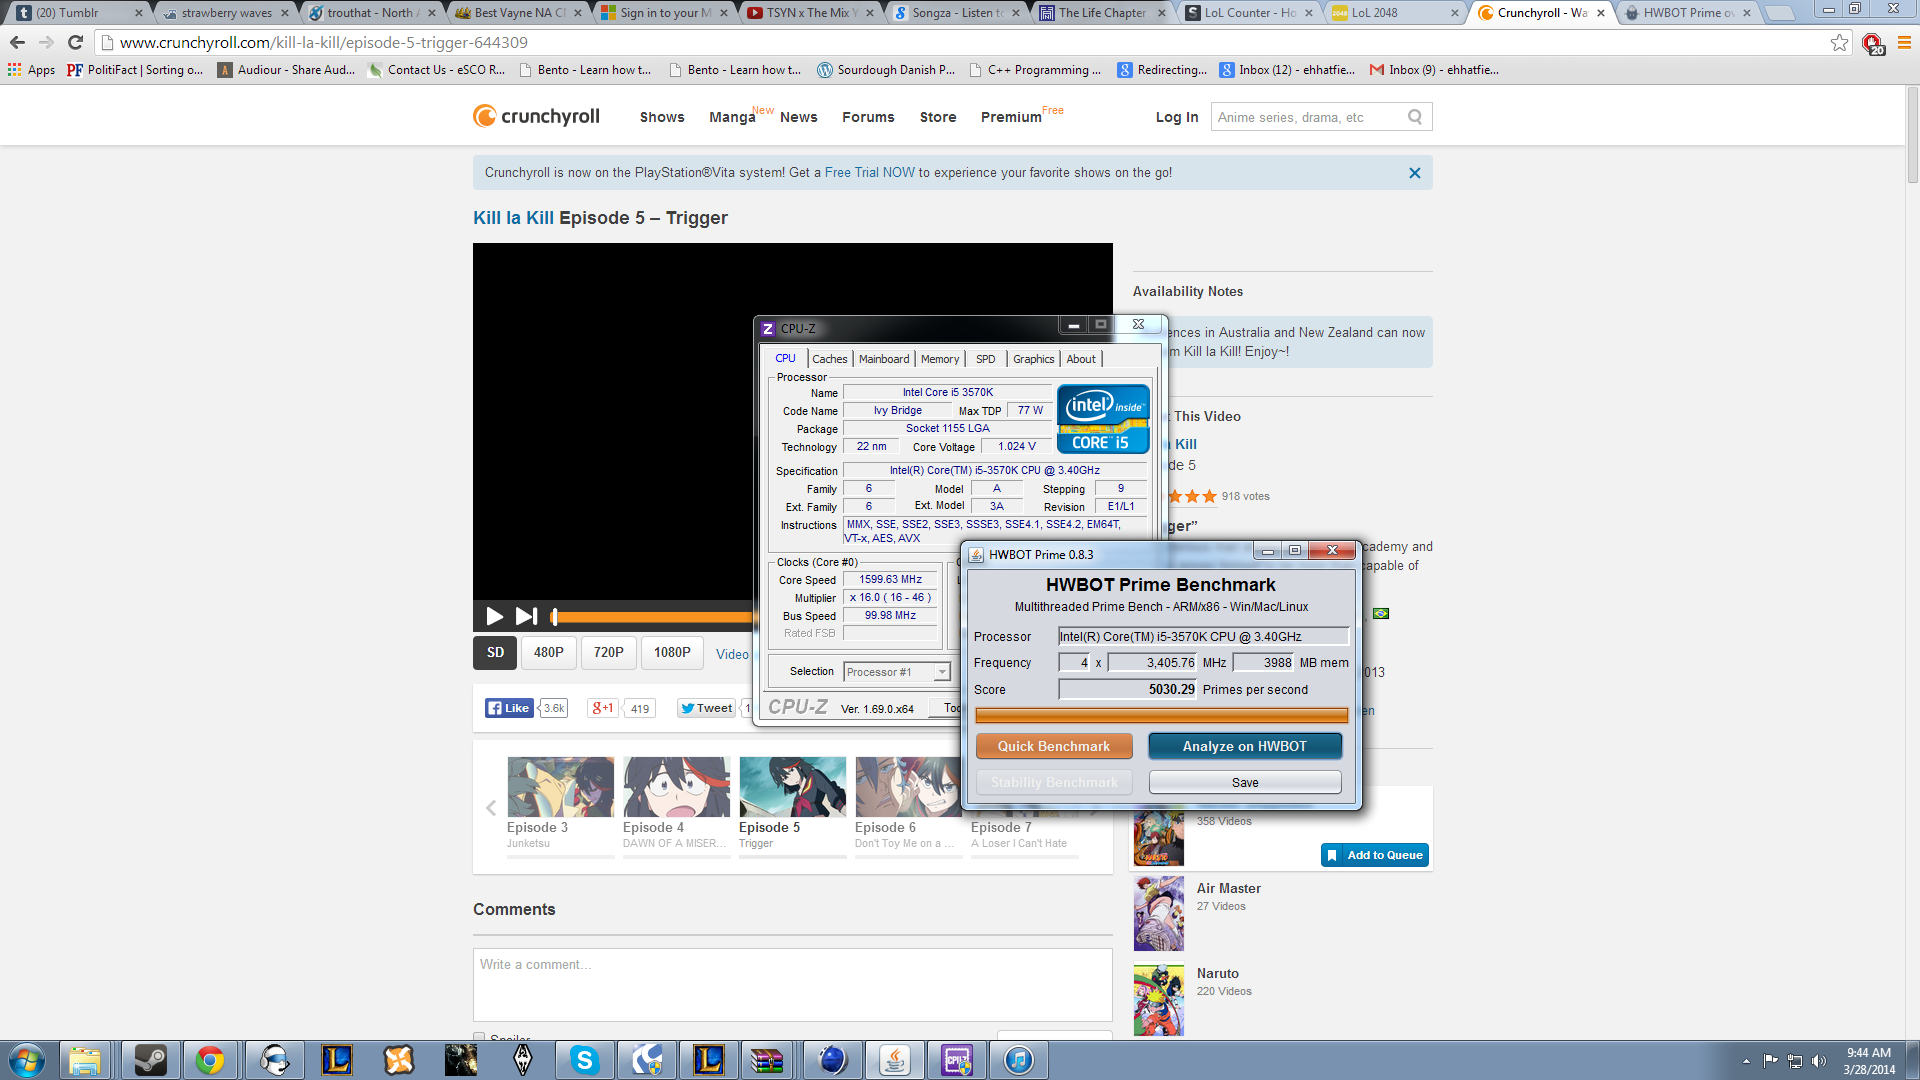
Task: Click Quick Benchmark in HWBOT Prime
Action: click(x=1054, y=746)
